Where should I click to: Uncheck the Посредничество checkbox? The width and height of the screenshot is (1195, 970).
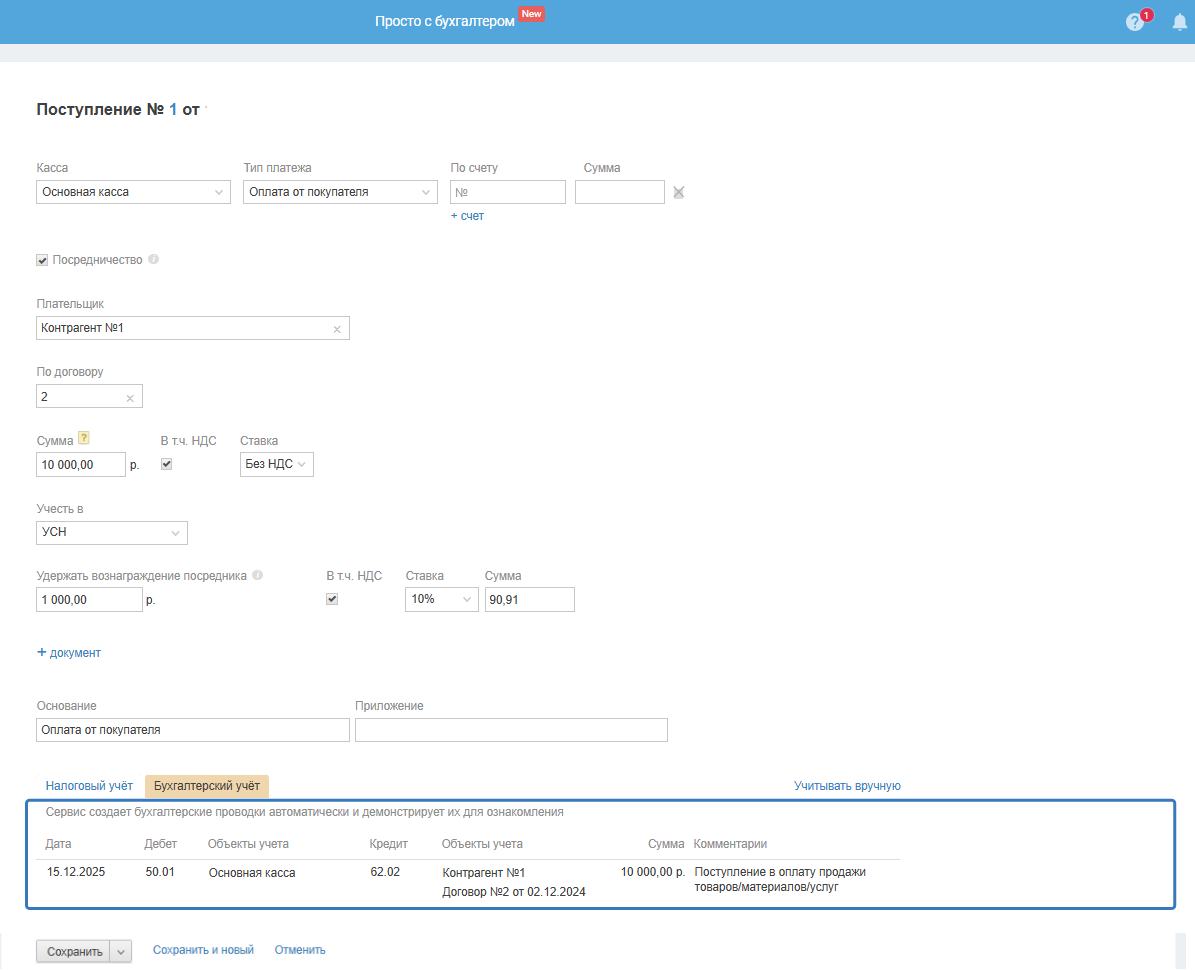42,260
